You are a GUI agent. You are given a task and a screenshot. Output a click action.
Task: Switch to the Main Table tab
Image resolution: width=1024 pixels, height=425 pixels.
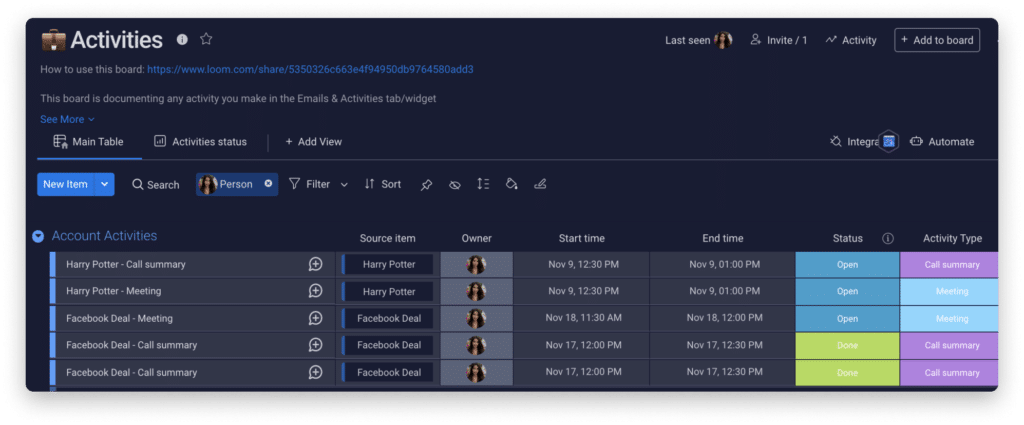pyautogui.click(x=89, y=142)
